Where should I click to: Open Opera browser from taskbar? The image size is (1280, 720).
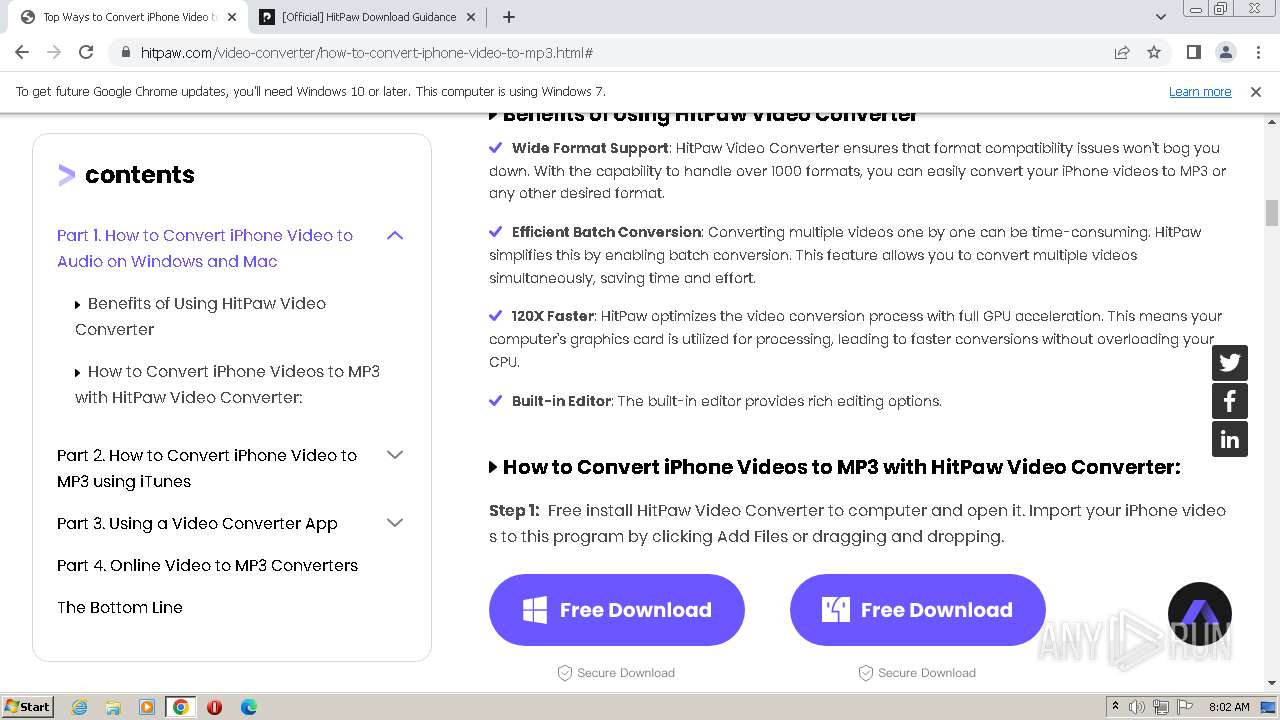[x=214, y=707]
